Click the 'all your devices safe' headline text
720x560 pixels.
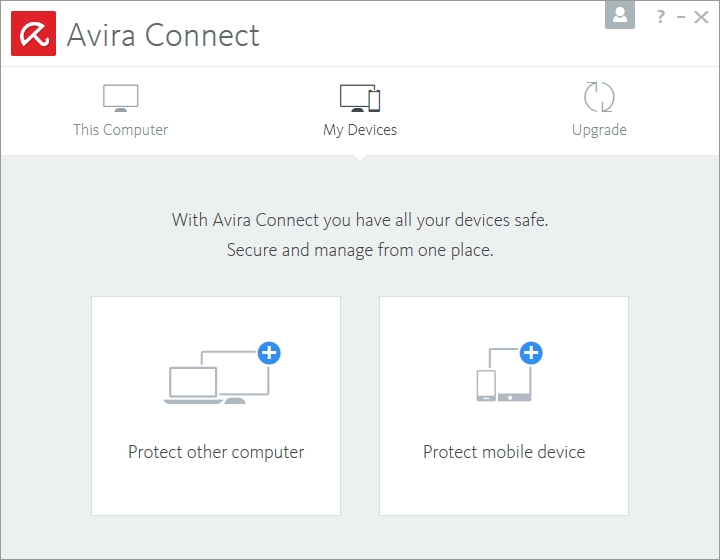coord(360,219)
